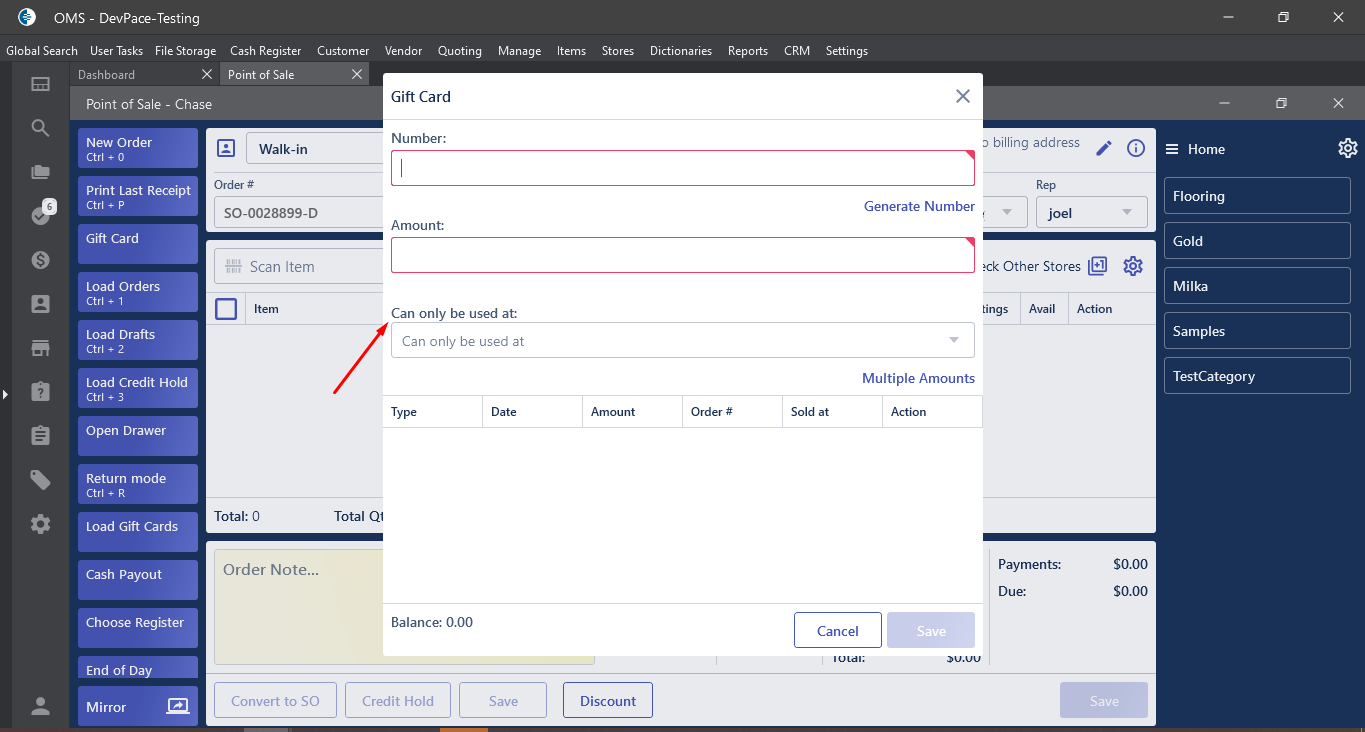The height and width of the screenshot is (732, 1365).
Task: Open the Global Search menu
Action: point(42,51)
